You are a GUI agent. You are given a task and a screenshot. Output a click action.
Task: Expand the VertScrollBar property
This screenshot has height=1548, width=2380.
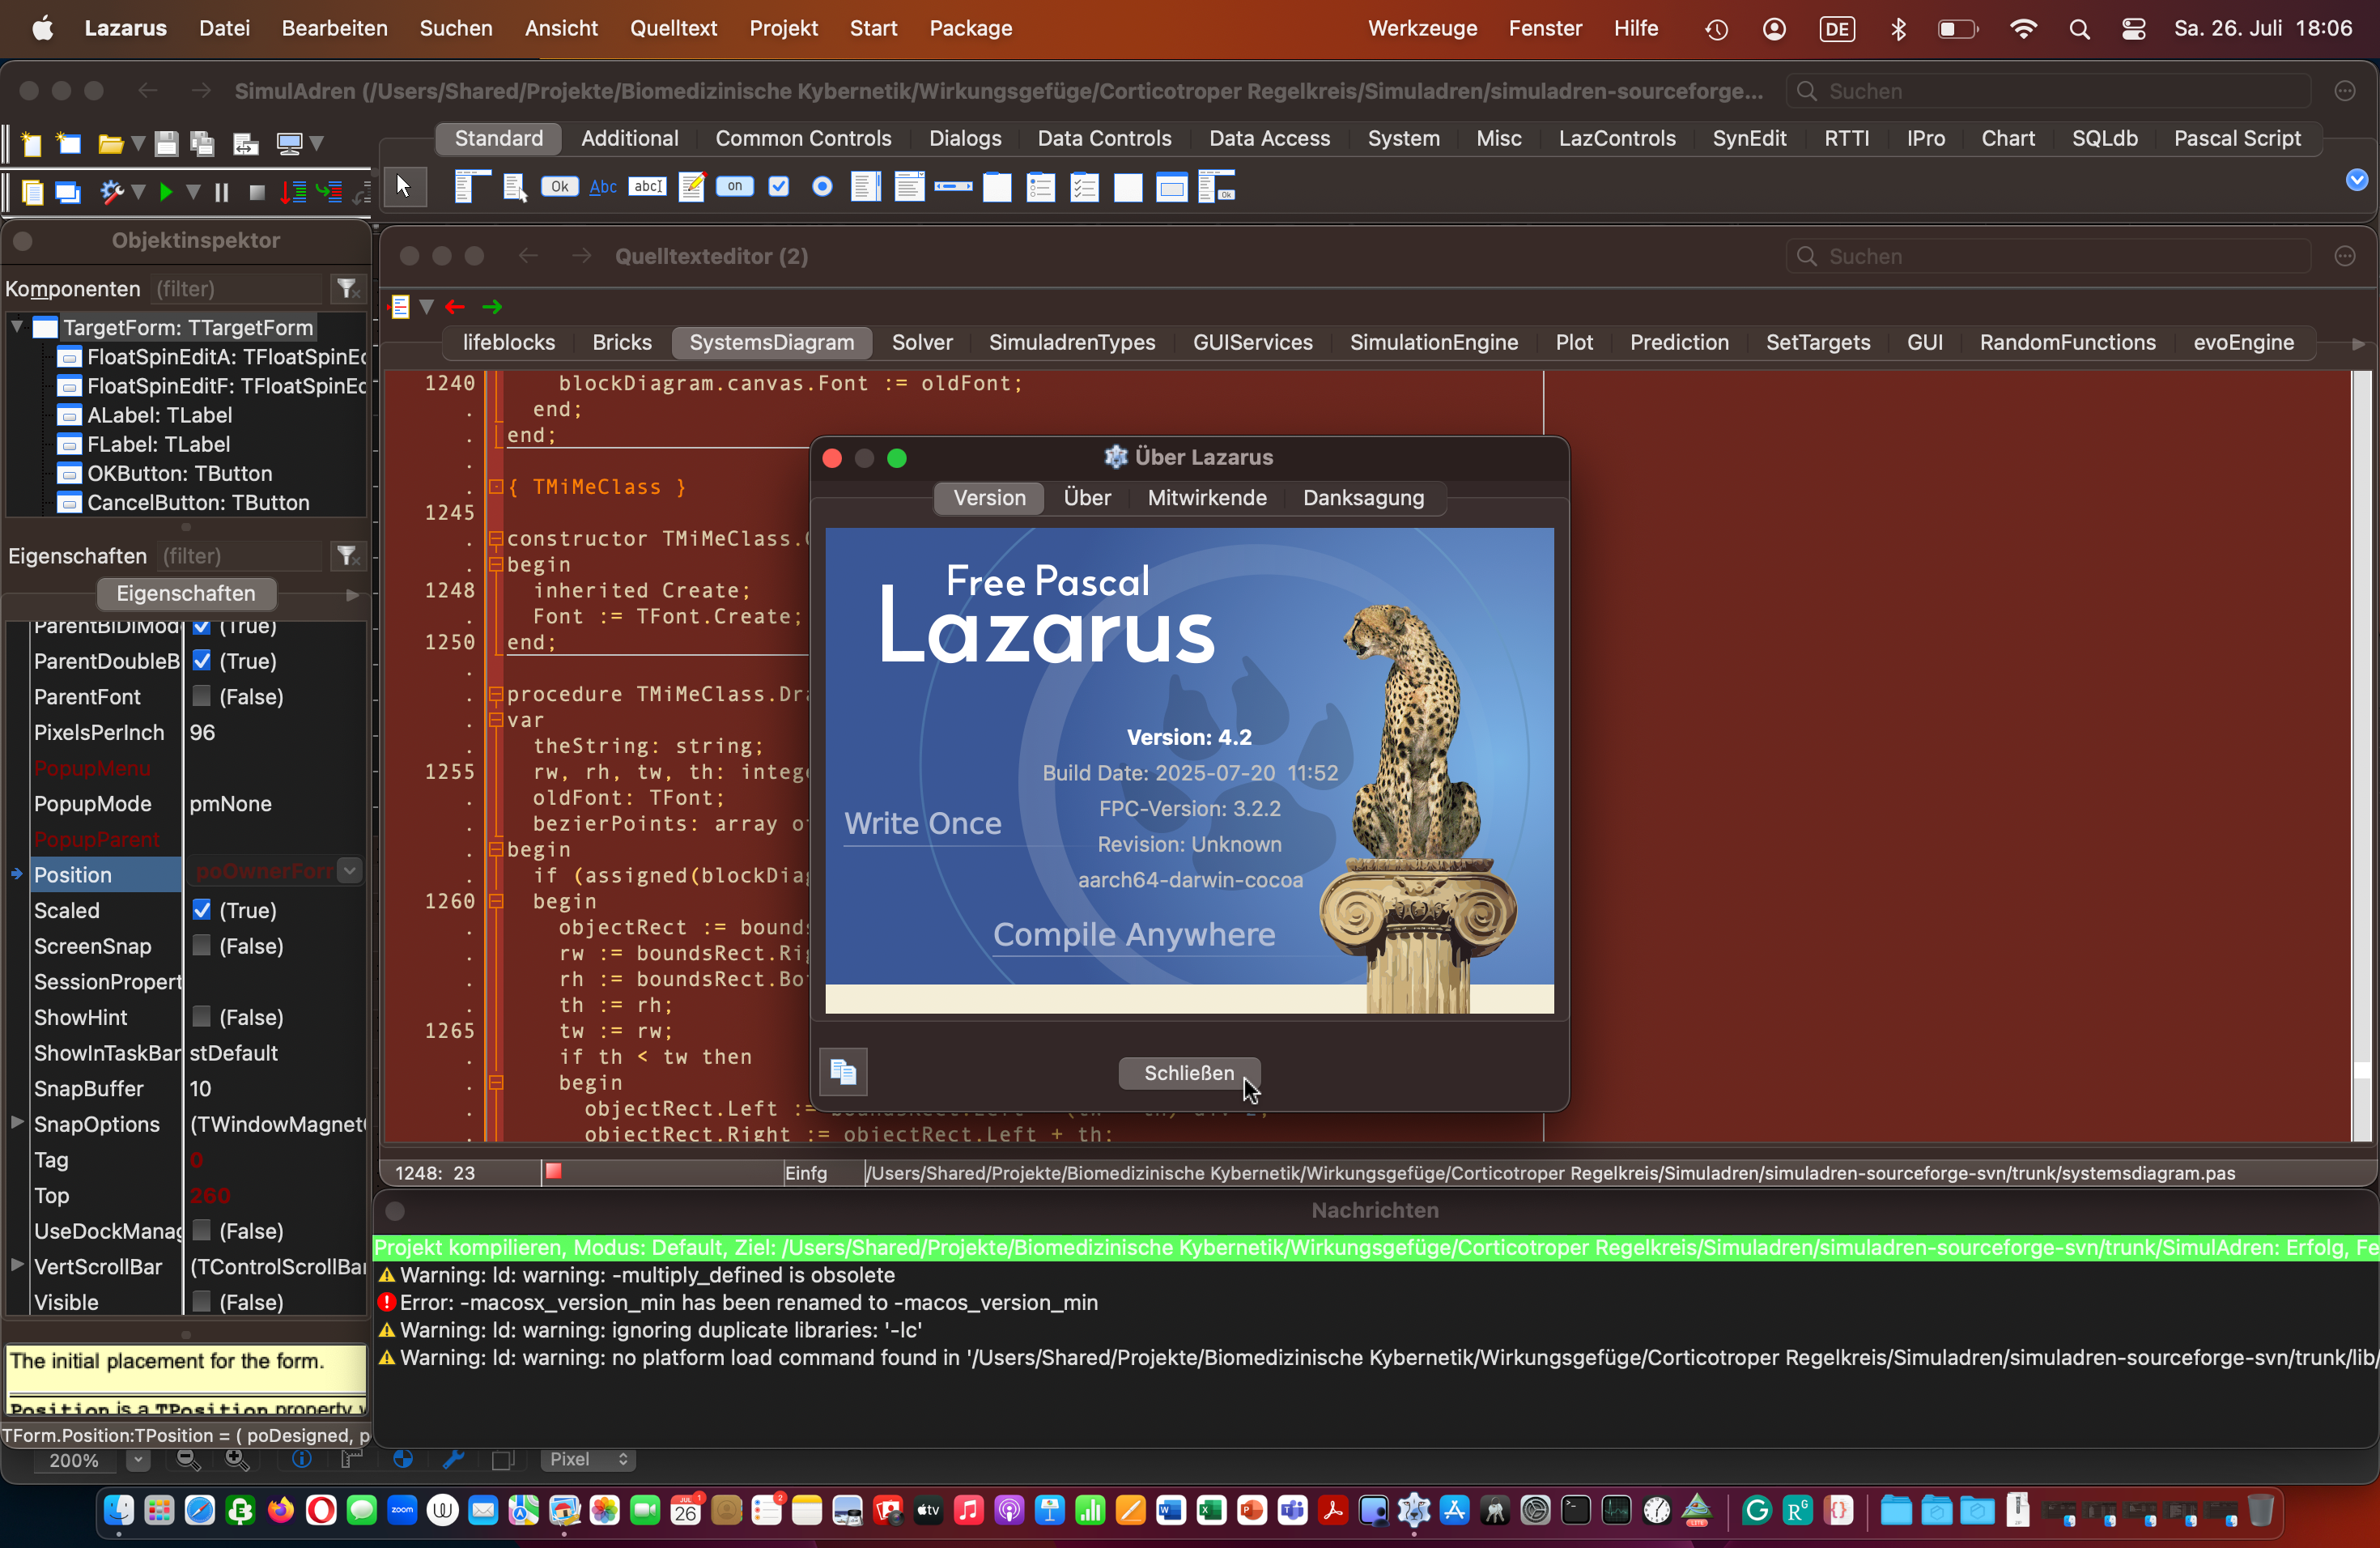coord(17,1266)
